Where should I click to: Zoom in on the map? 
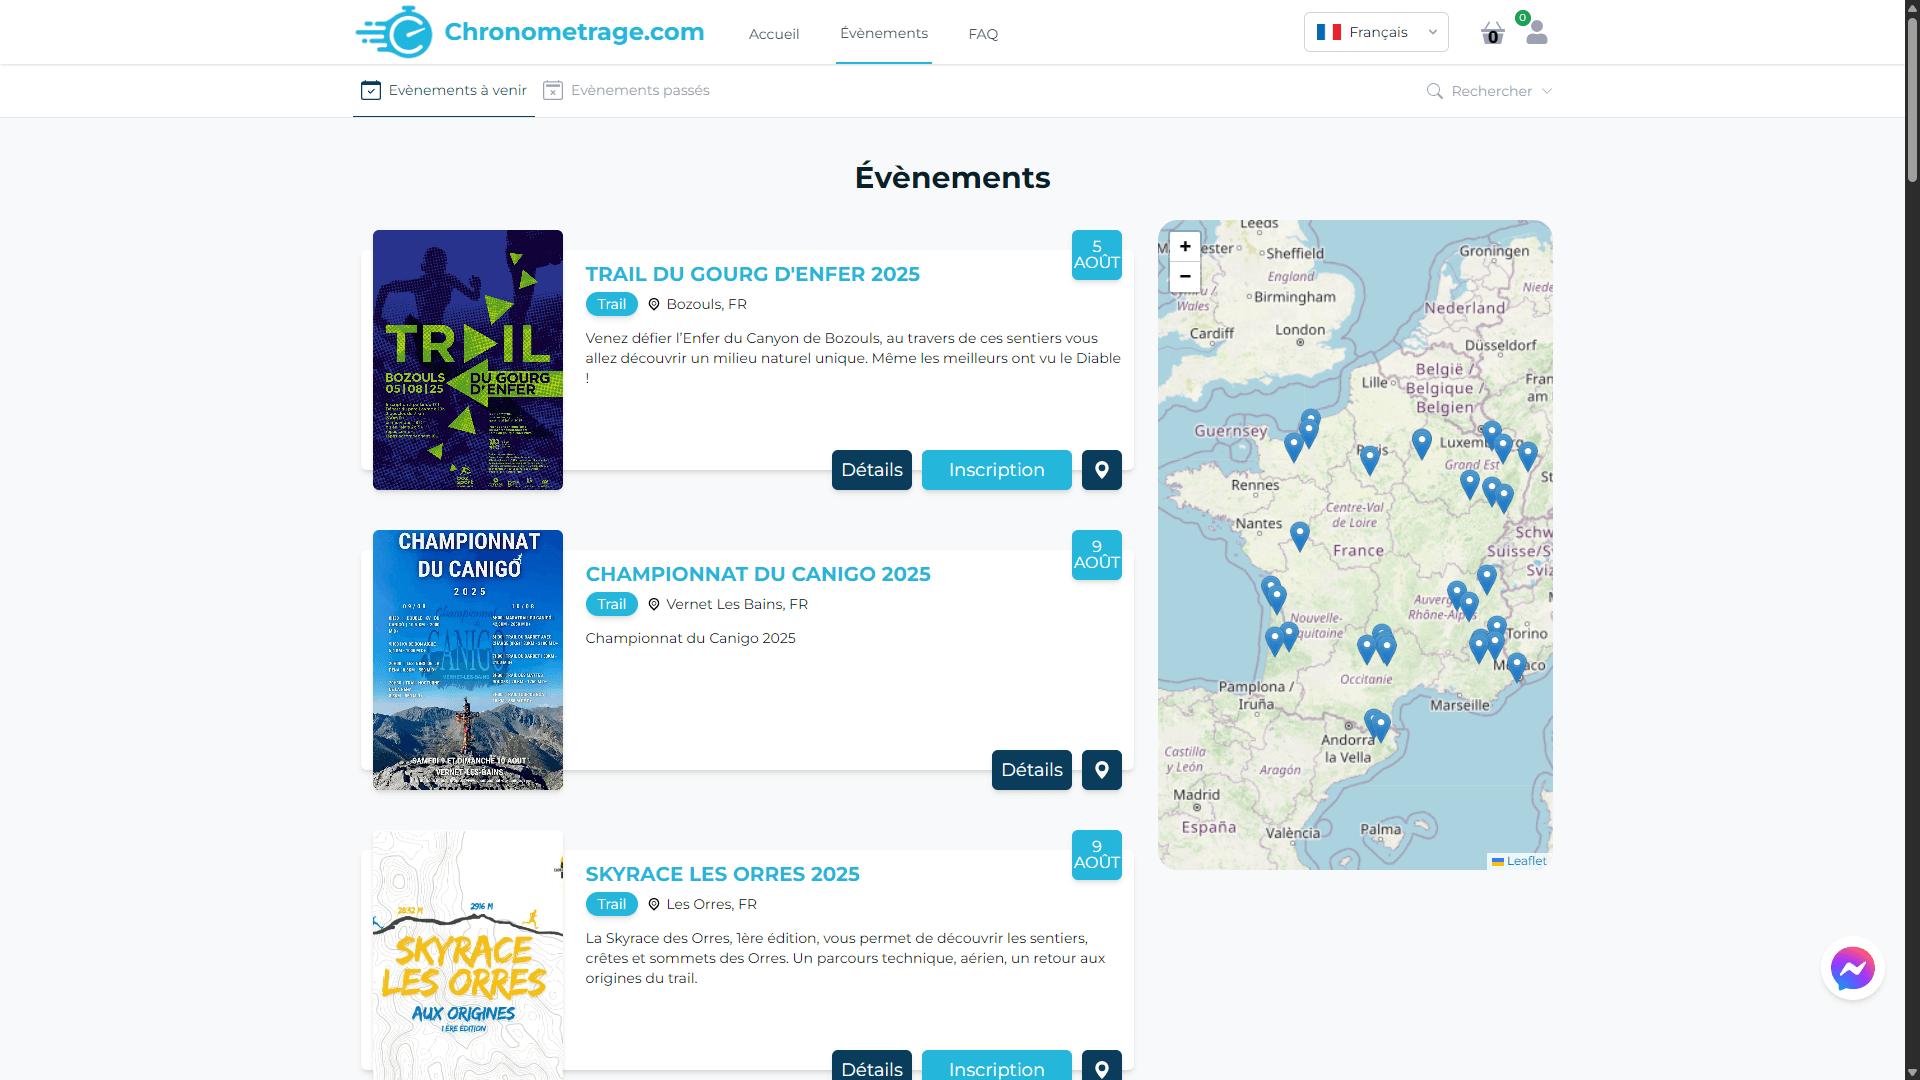tap(1185, 246)
